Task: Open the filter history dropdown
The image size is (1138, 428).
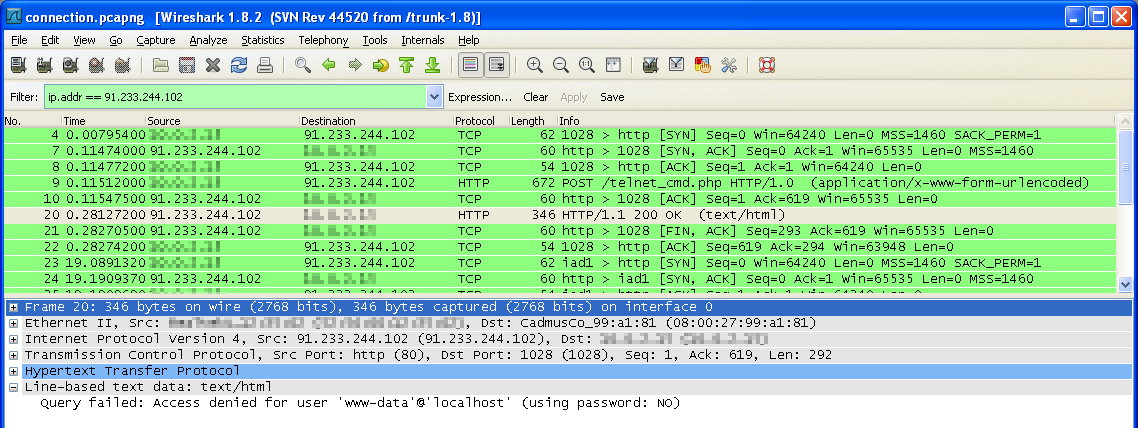Action: pyautogui.click(x=435, y=96)
